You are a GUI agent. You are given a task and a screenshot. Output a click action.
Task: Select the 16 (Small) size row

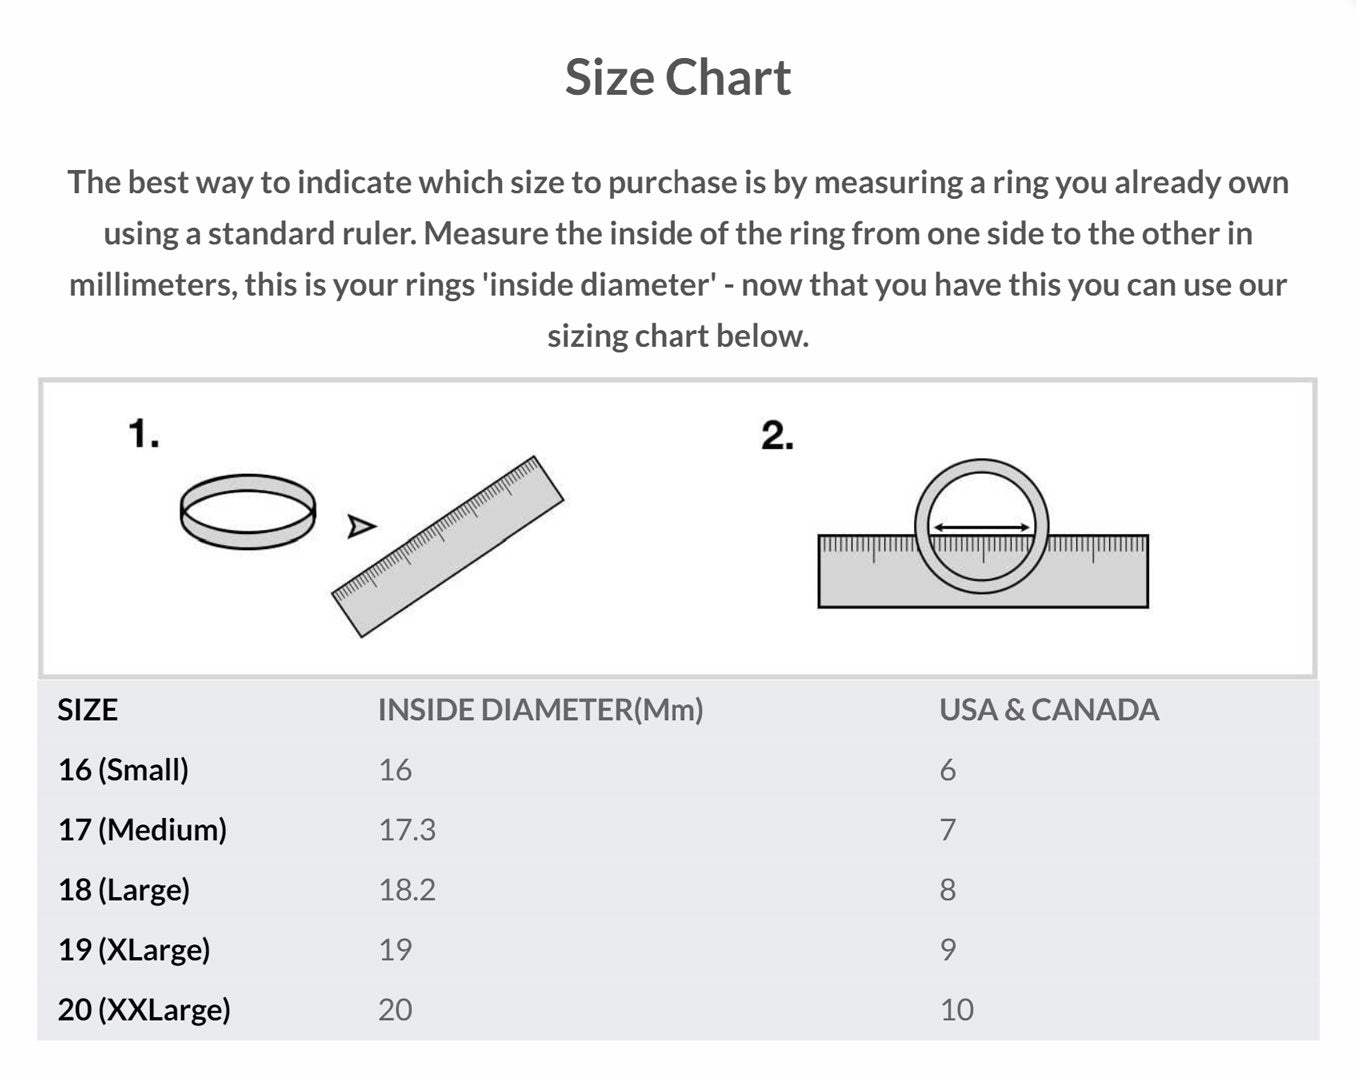pyautogui.click(x=123, y=770)
